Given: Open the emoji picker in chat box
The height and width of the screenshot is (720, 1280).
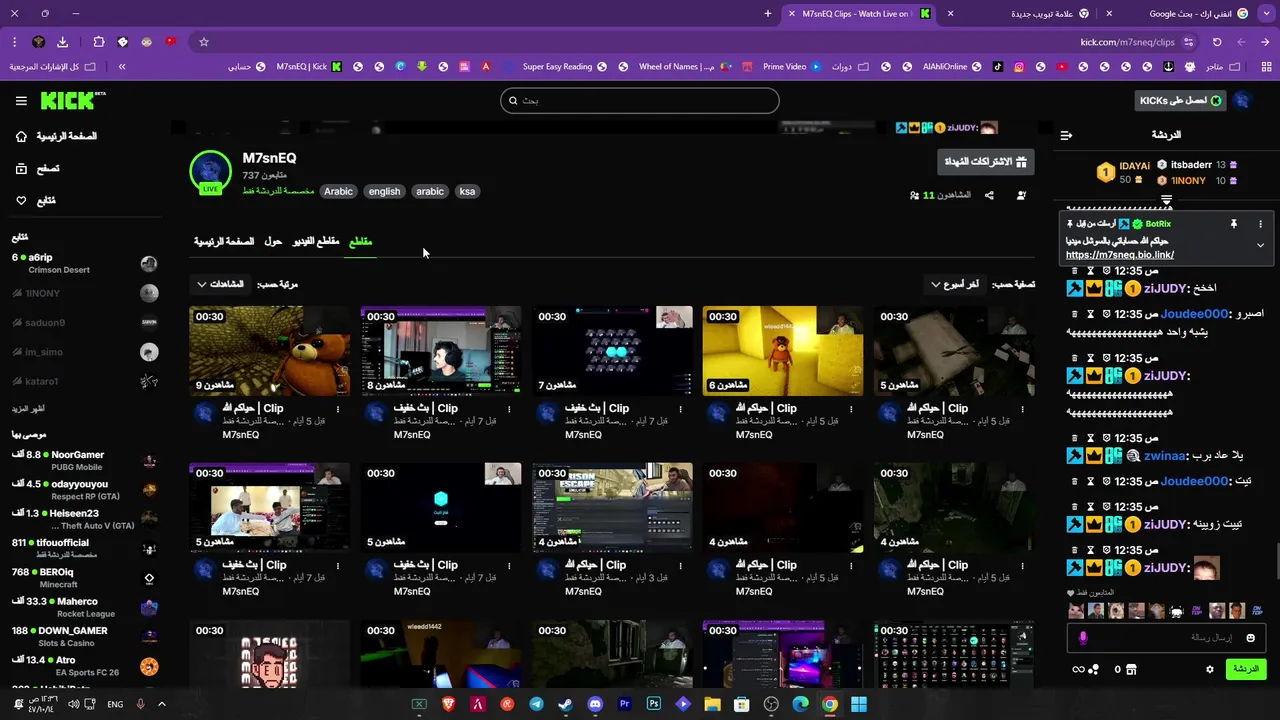Looking at the screenshot, I should click(1250, 638).
